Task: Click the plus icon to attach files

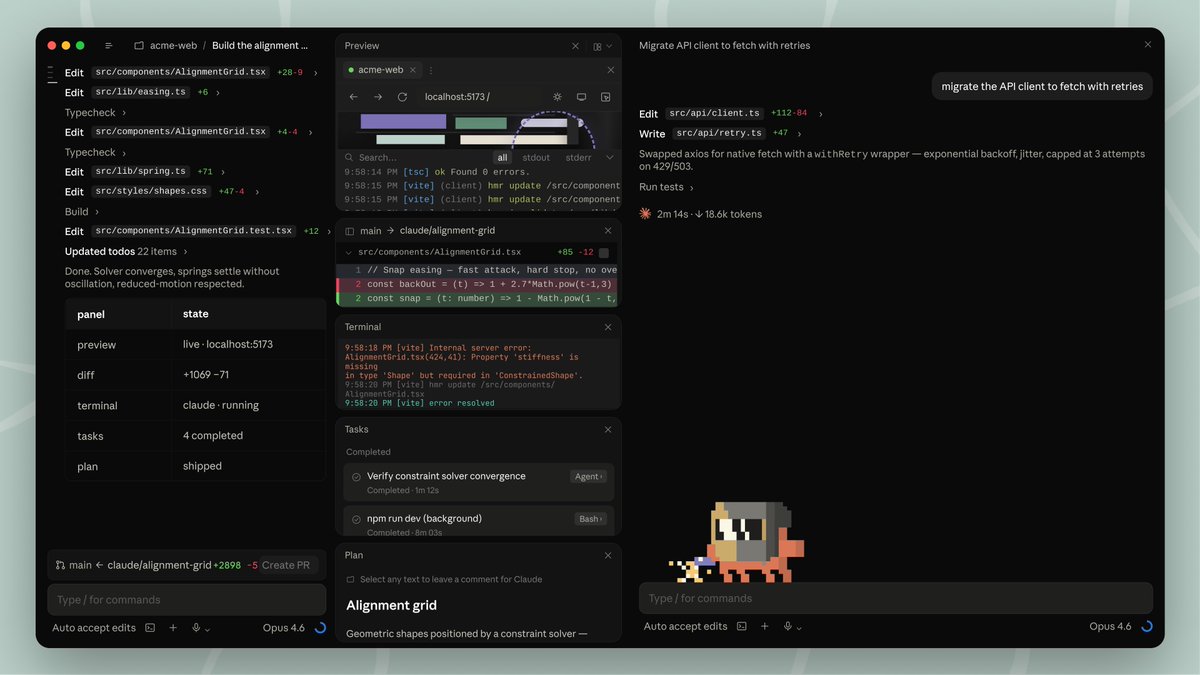Action: (x=172, y=626)
